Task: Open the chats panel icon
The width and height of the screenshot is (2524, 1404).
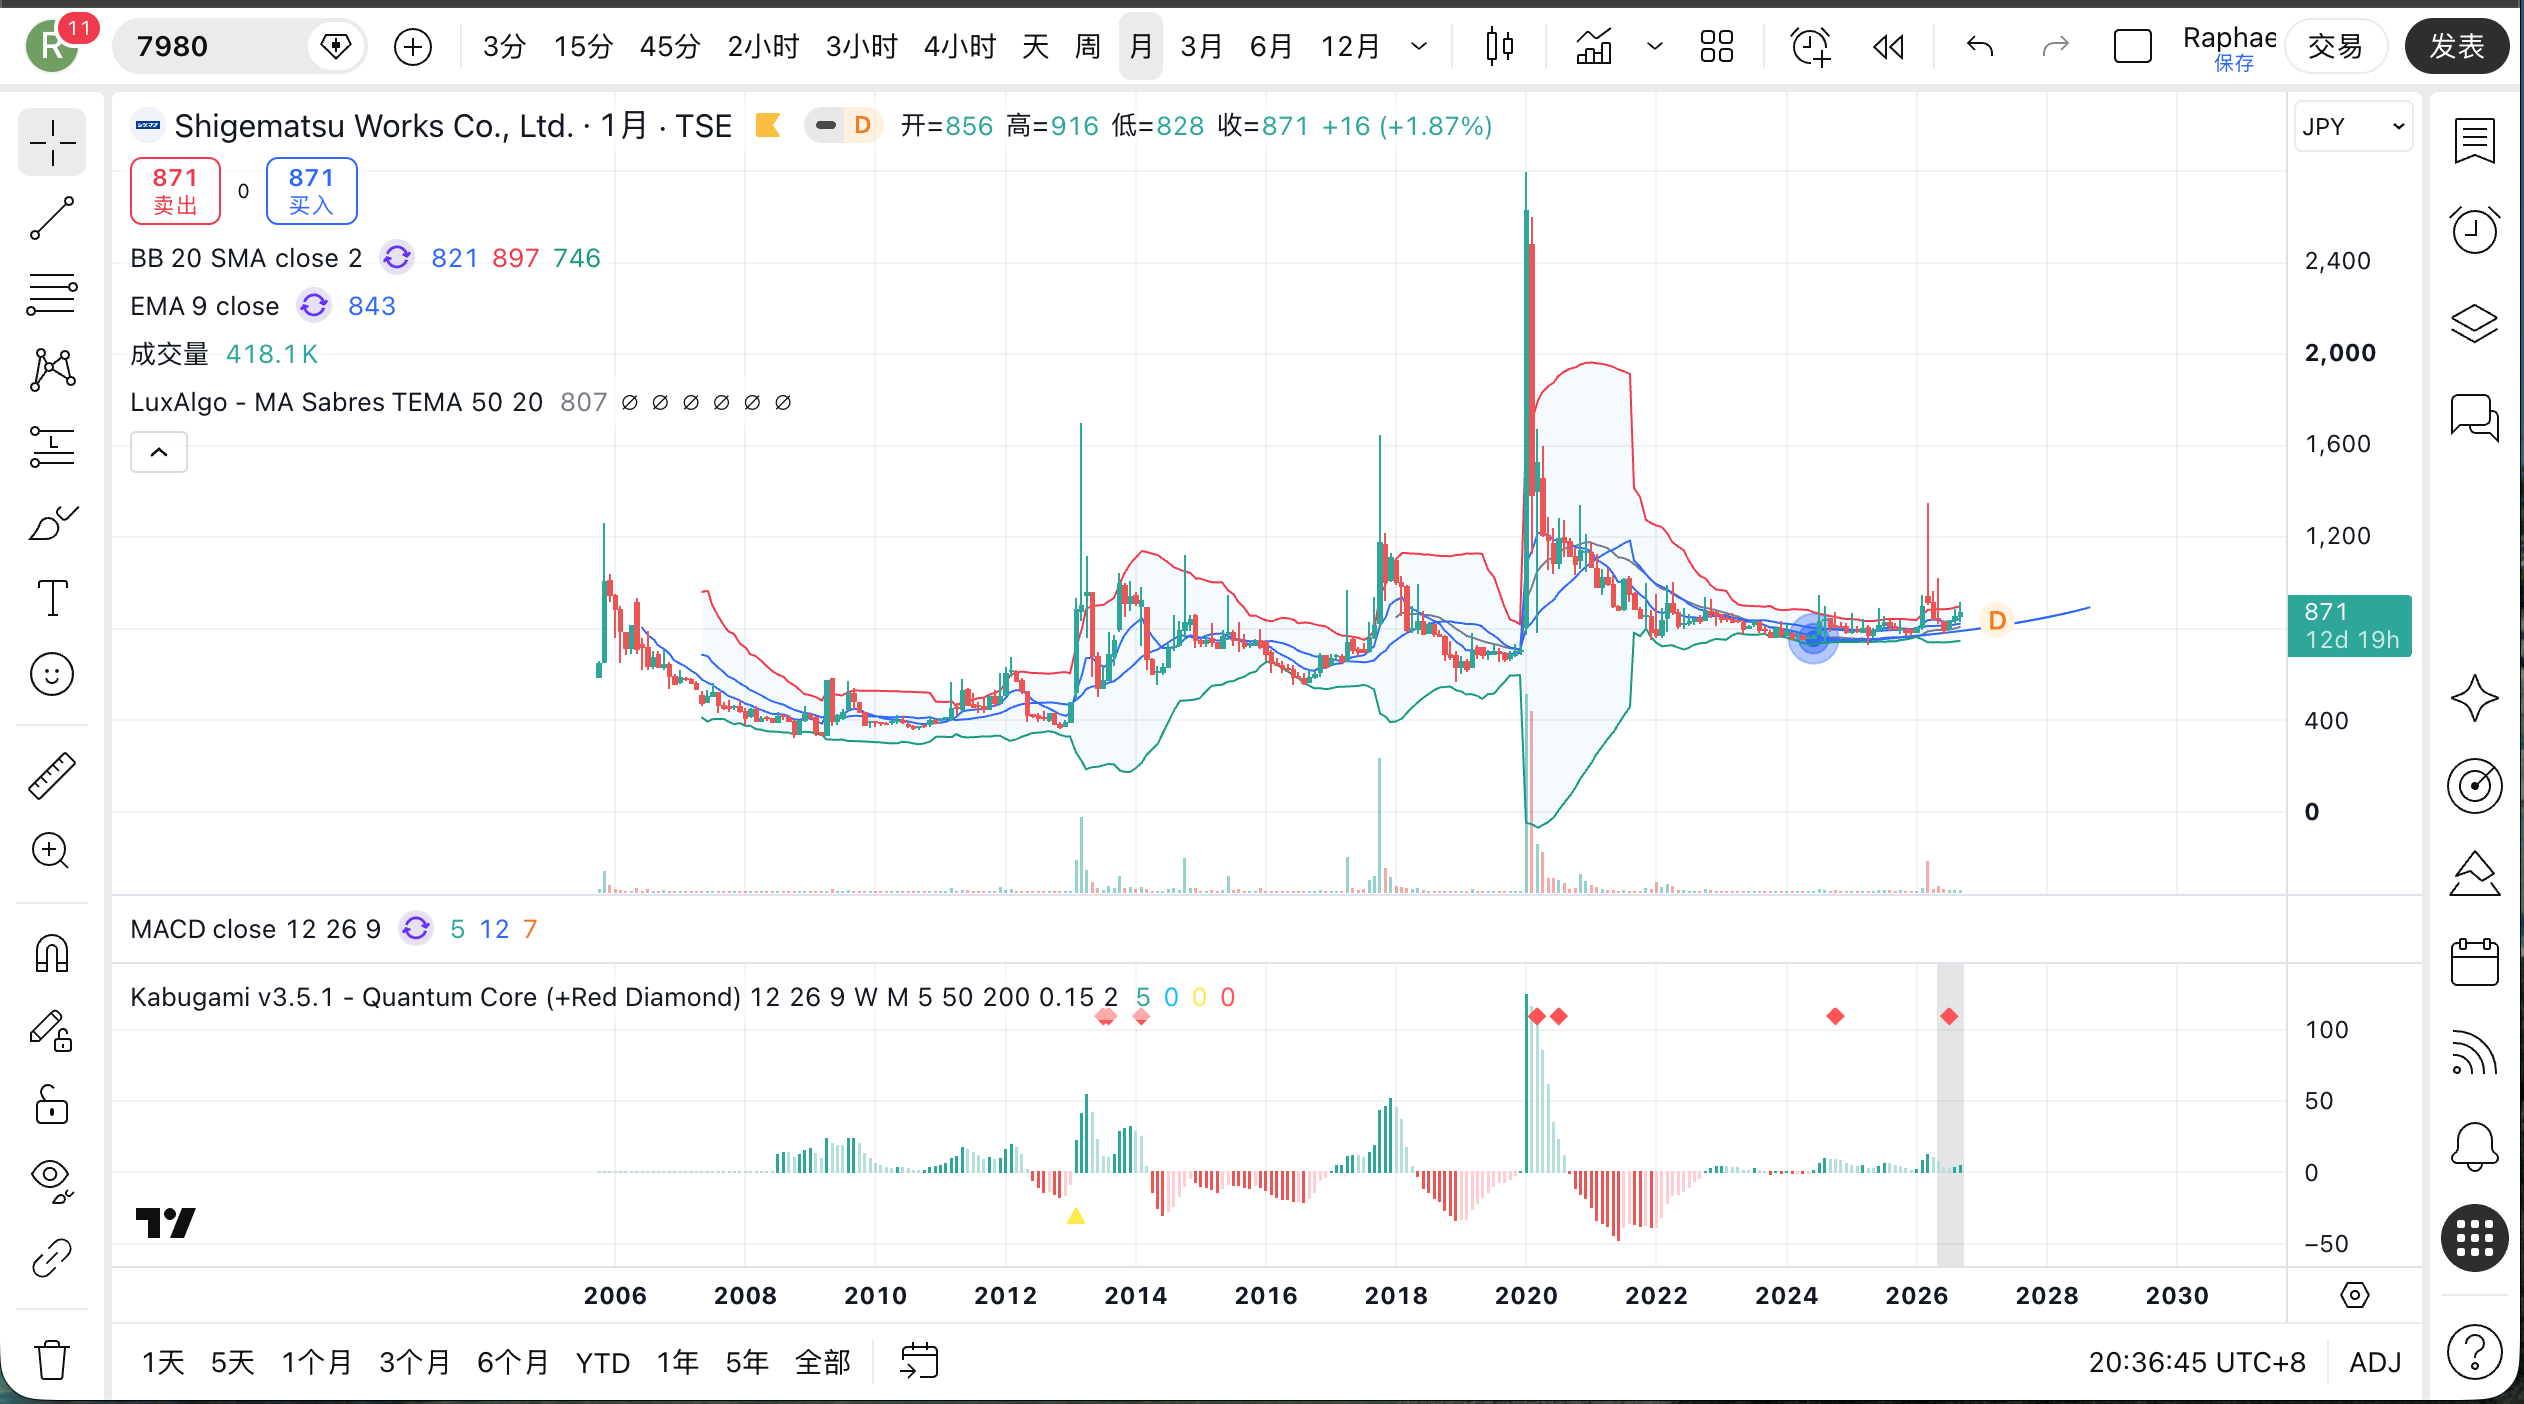Action: (x=2475, y=416)
